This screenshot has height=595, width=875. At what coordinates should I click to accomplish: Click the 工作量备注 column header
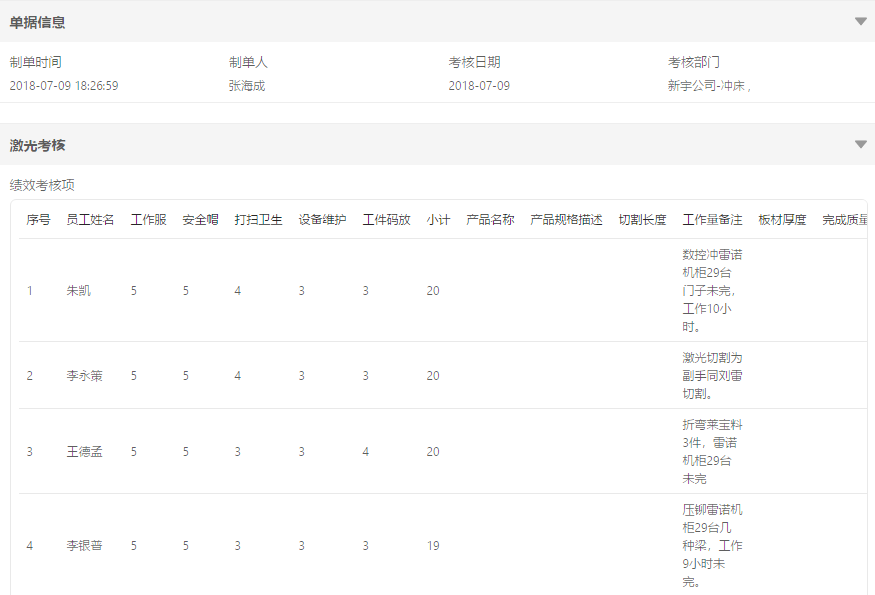[x=712, y=220]
